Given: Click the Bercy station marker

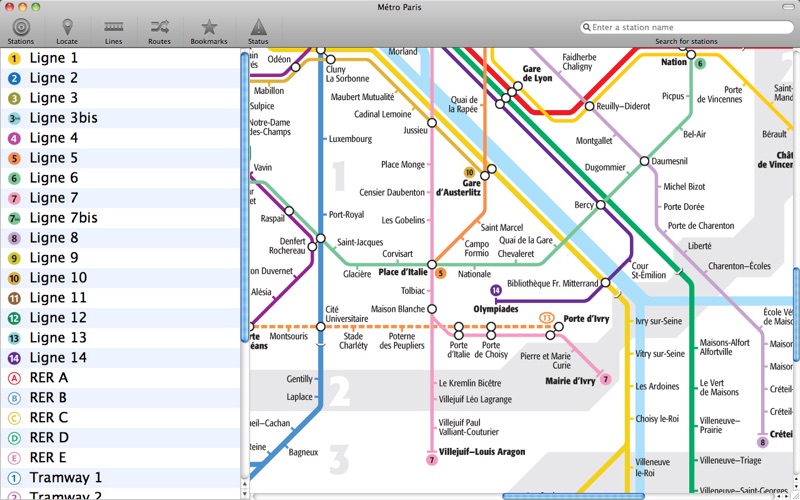Looking at the screenshot, I should 601,205.
